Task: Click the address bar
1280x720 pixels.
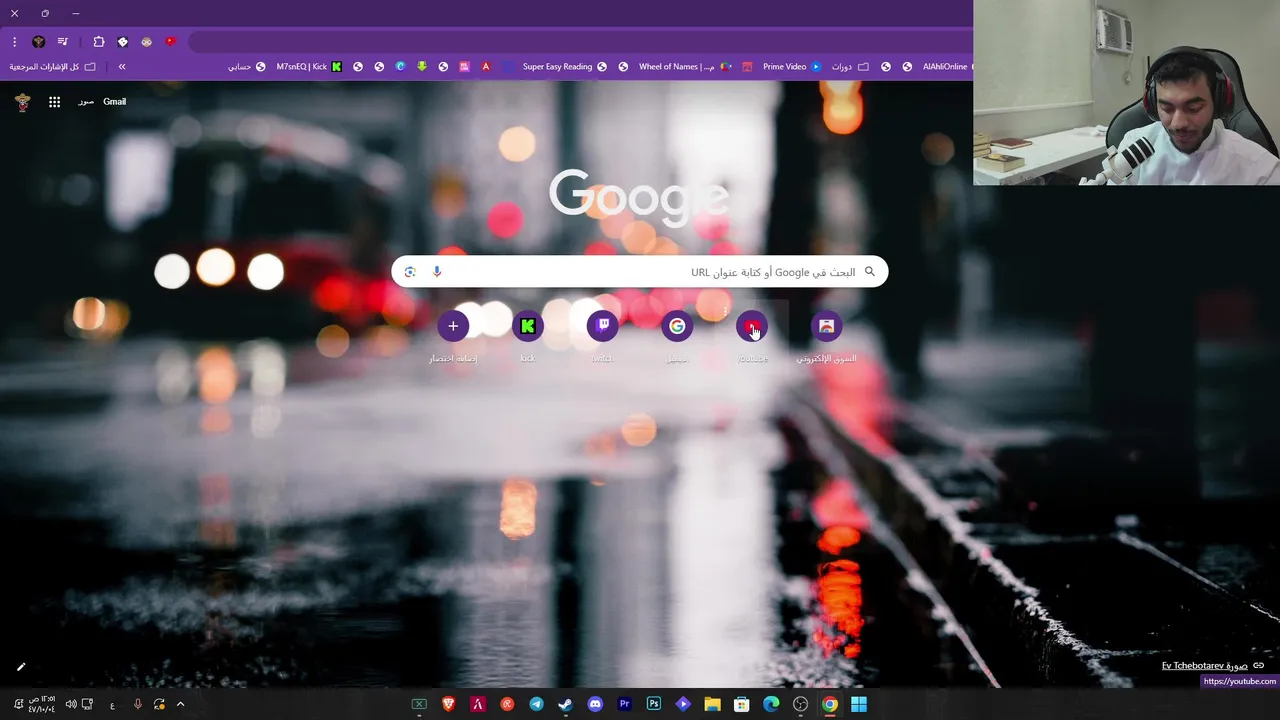Action: [580, 42]
